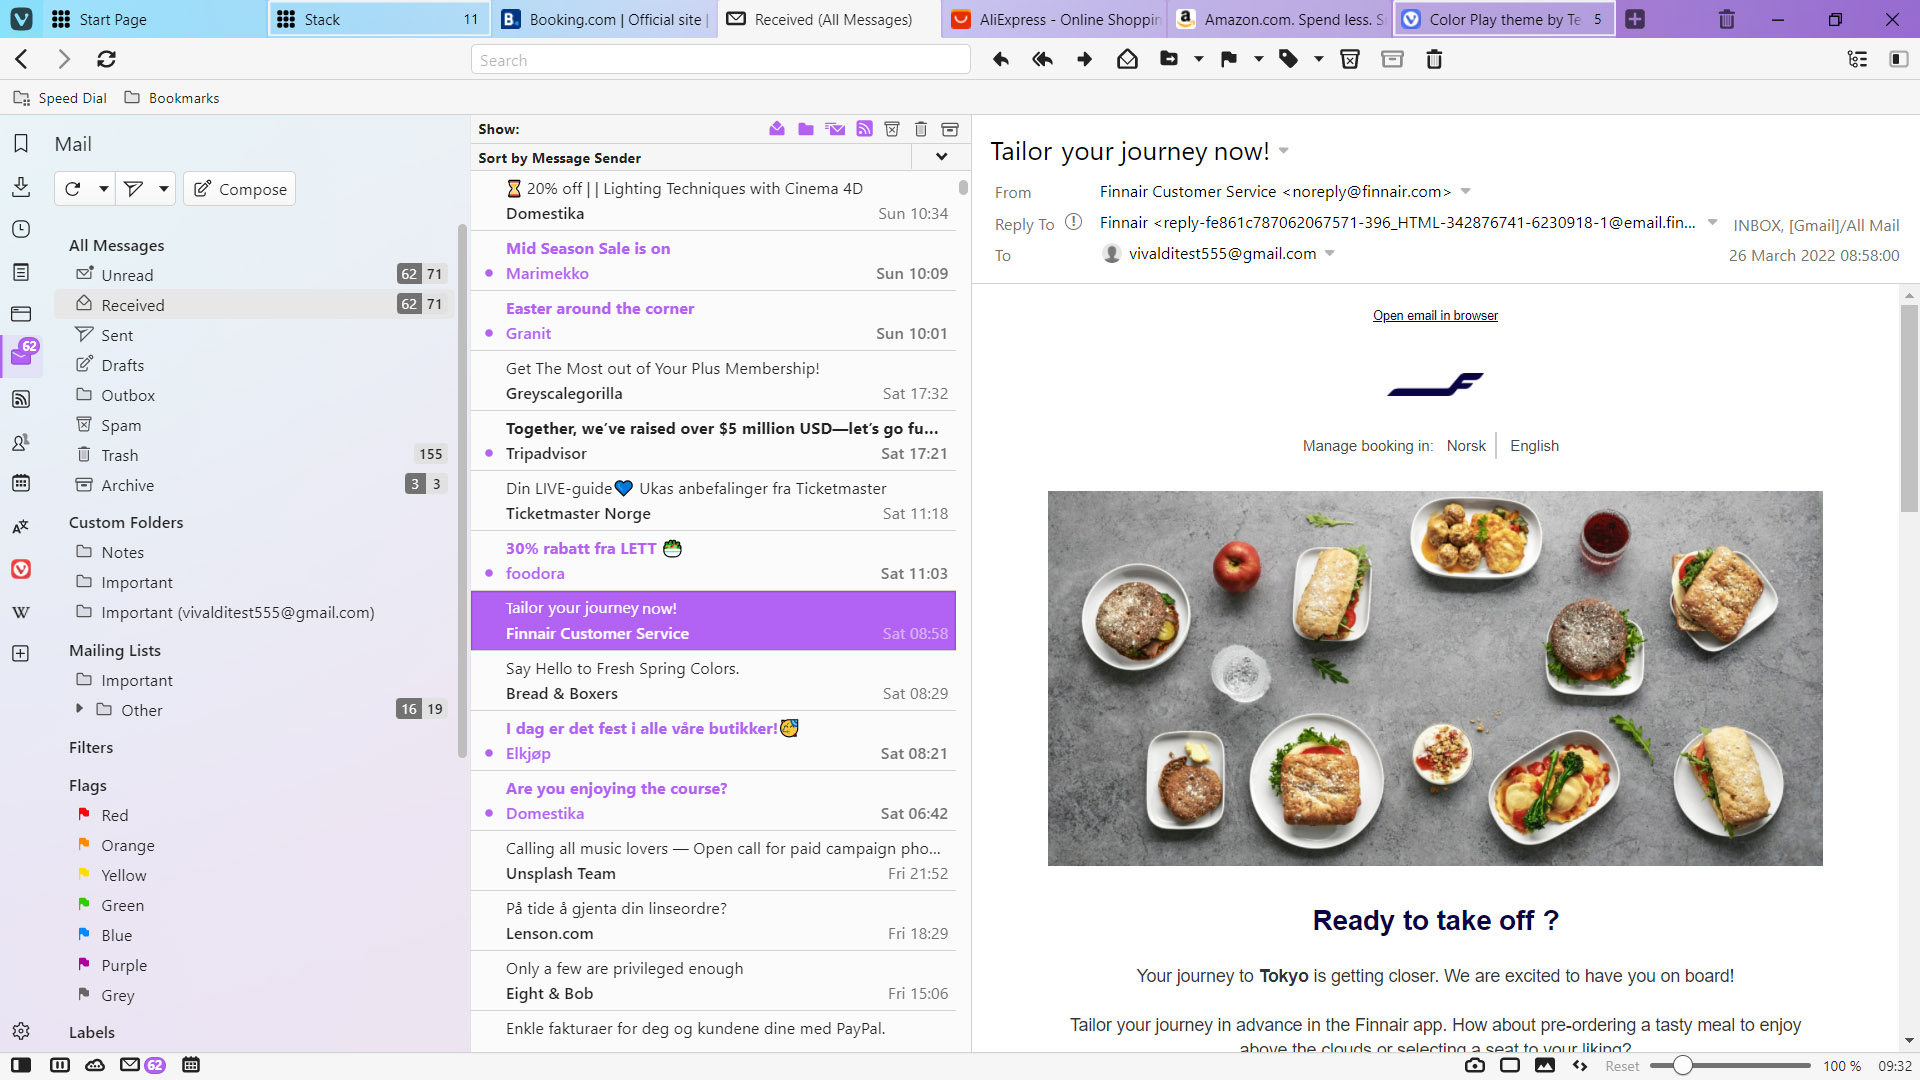Open the flag color dropdown arrow

1259,60
